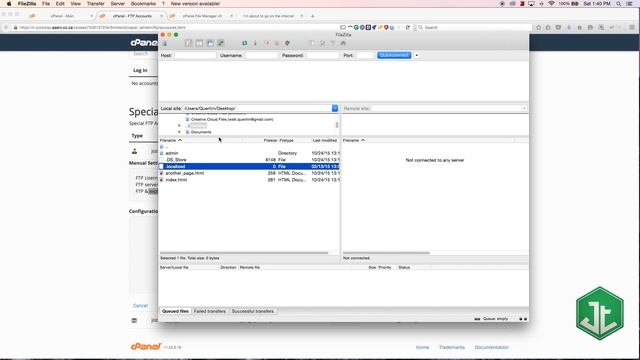Open the Bookmarks menu
640x360 pixels.
click(143, 4)
